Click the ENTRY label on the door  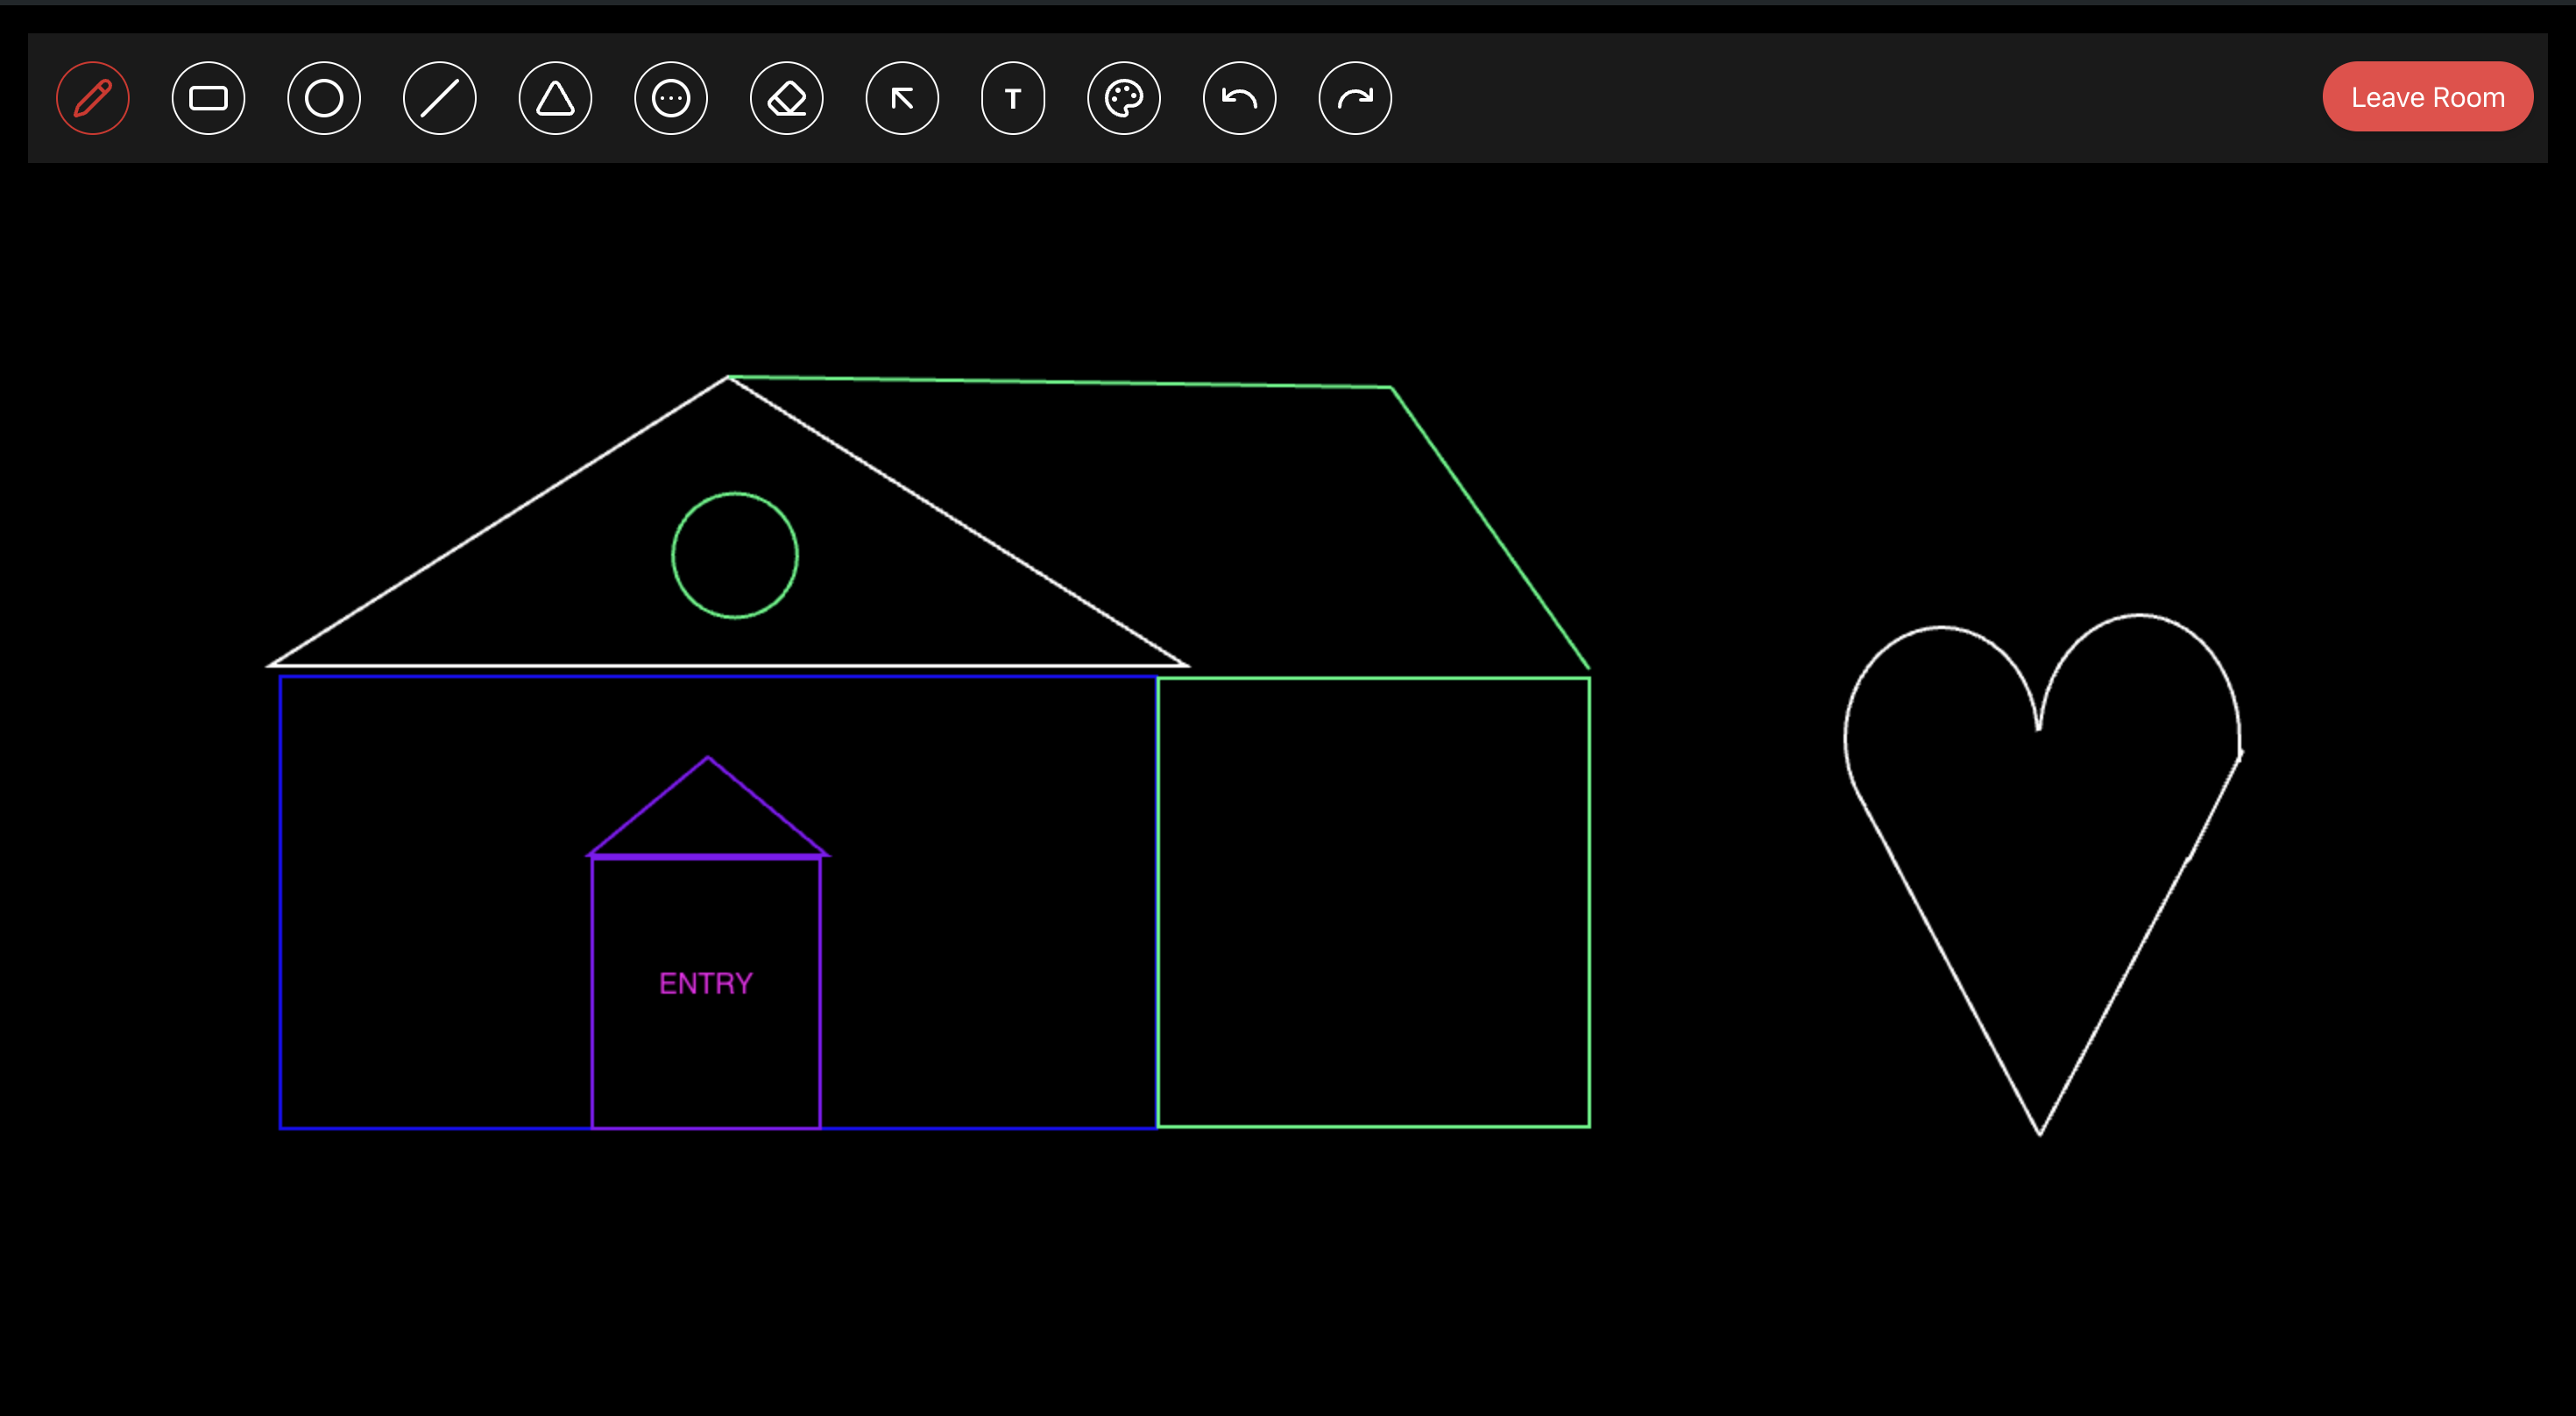pyautogui.click(x=705, y=983)
